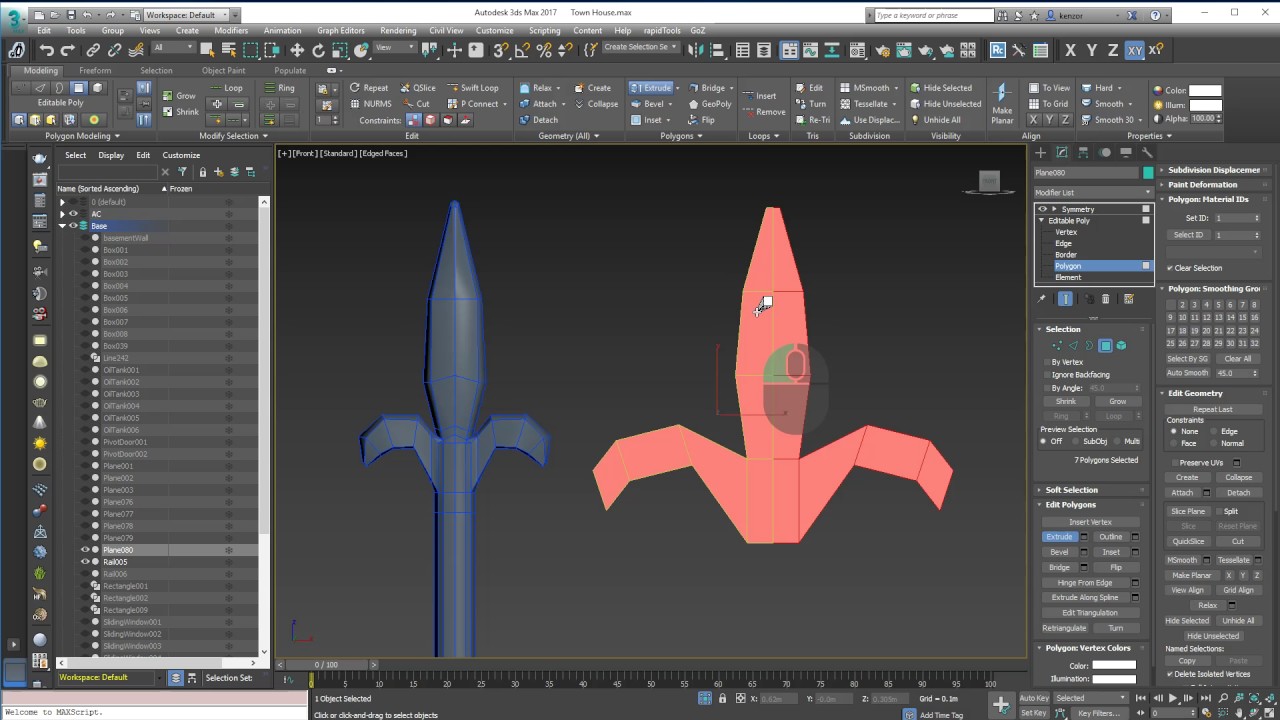Click the Auto Smooth button
Image resolution: width=1280 pixels, height=720 pixels.
[x=1187, y=373]
